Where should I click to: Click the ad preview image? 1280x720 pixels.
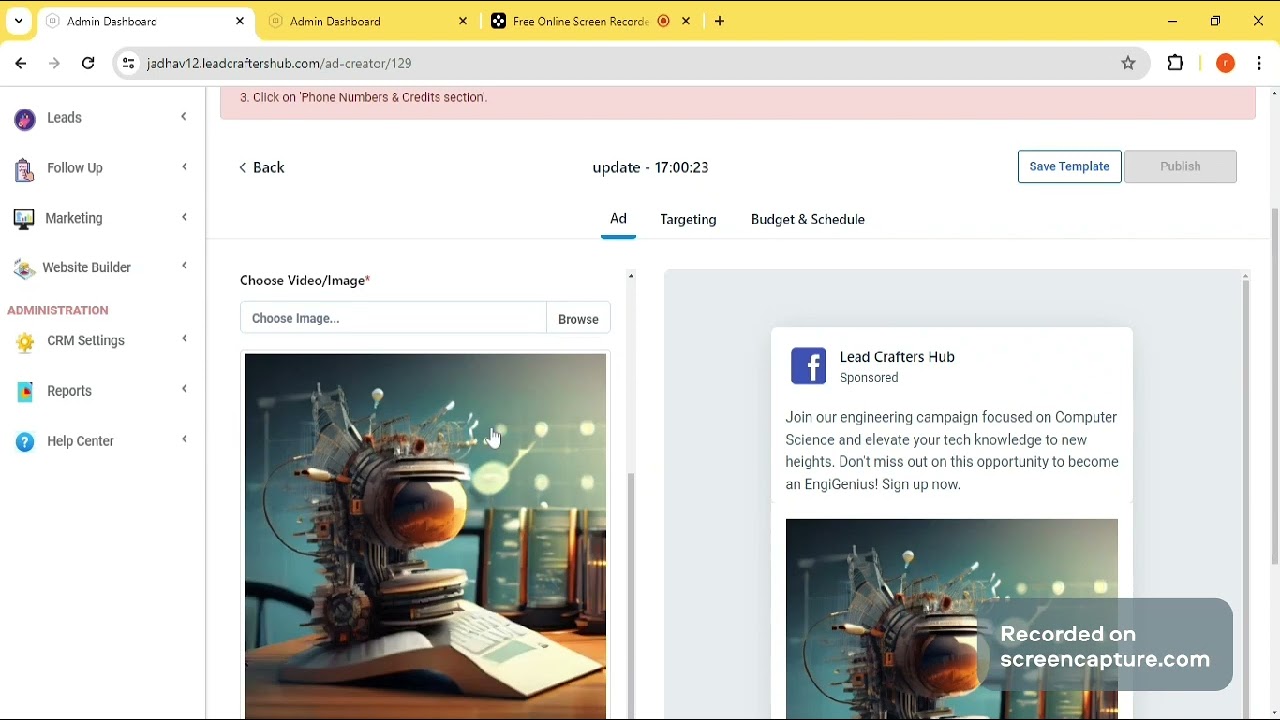click(952, 618)
